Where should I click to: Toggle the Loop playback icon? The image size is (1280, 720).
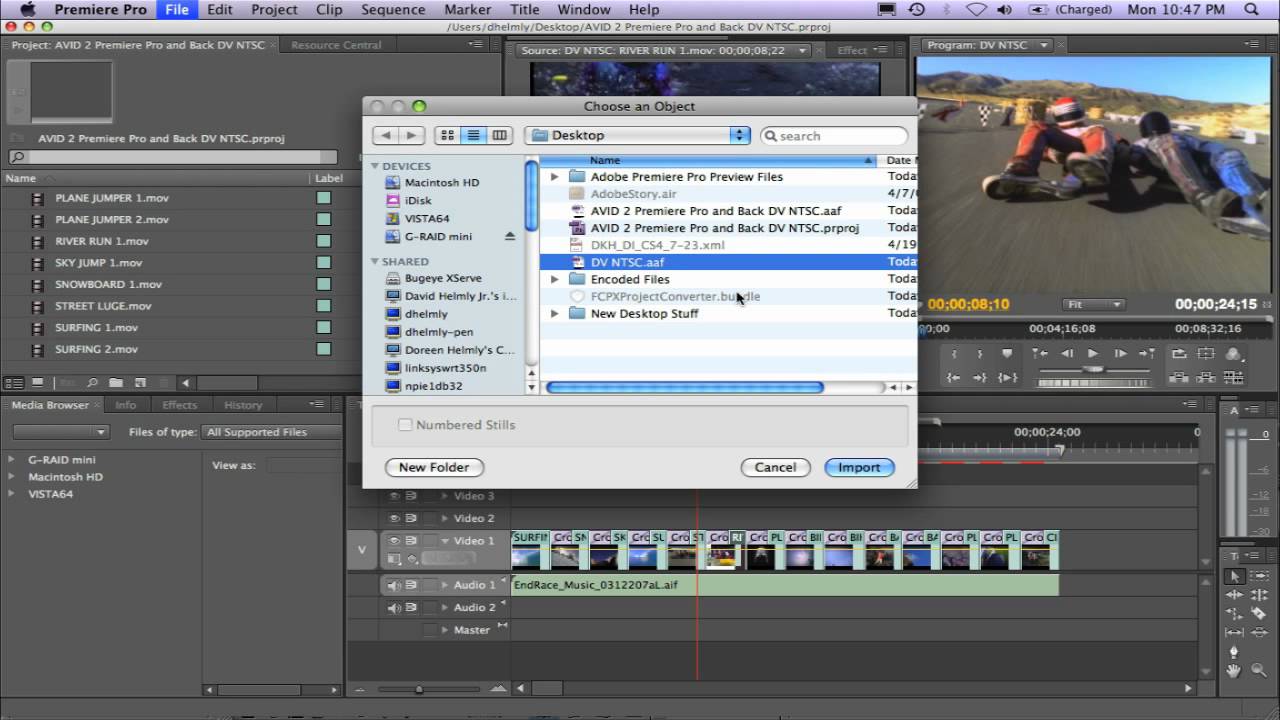tap(1179, 353)
